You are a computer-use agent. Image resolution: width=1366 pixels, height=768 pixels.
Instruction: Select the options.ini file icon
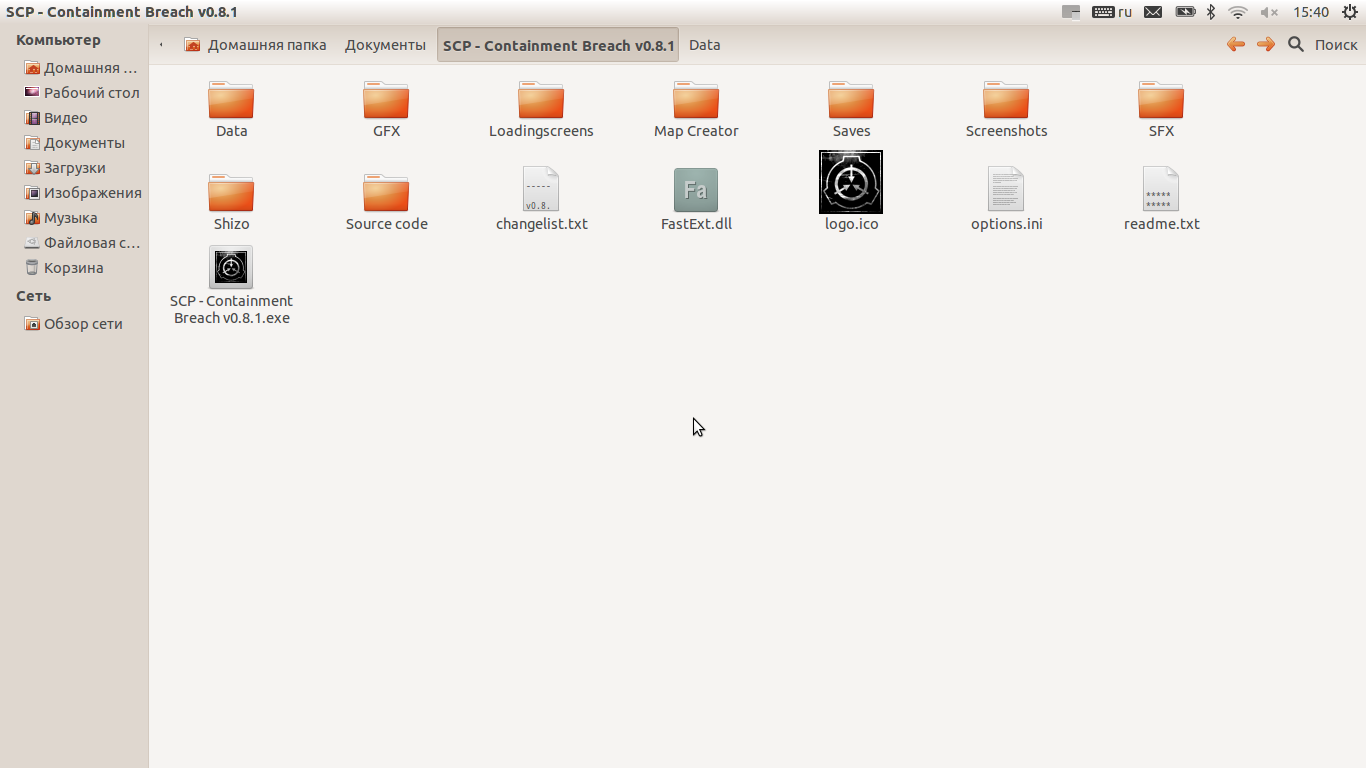tap(1006, 190)
